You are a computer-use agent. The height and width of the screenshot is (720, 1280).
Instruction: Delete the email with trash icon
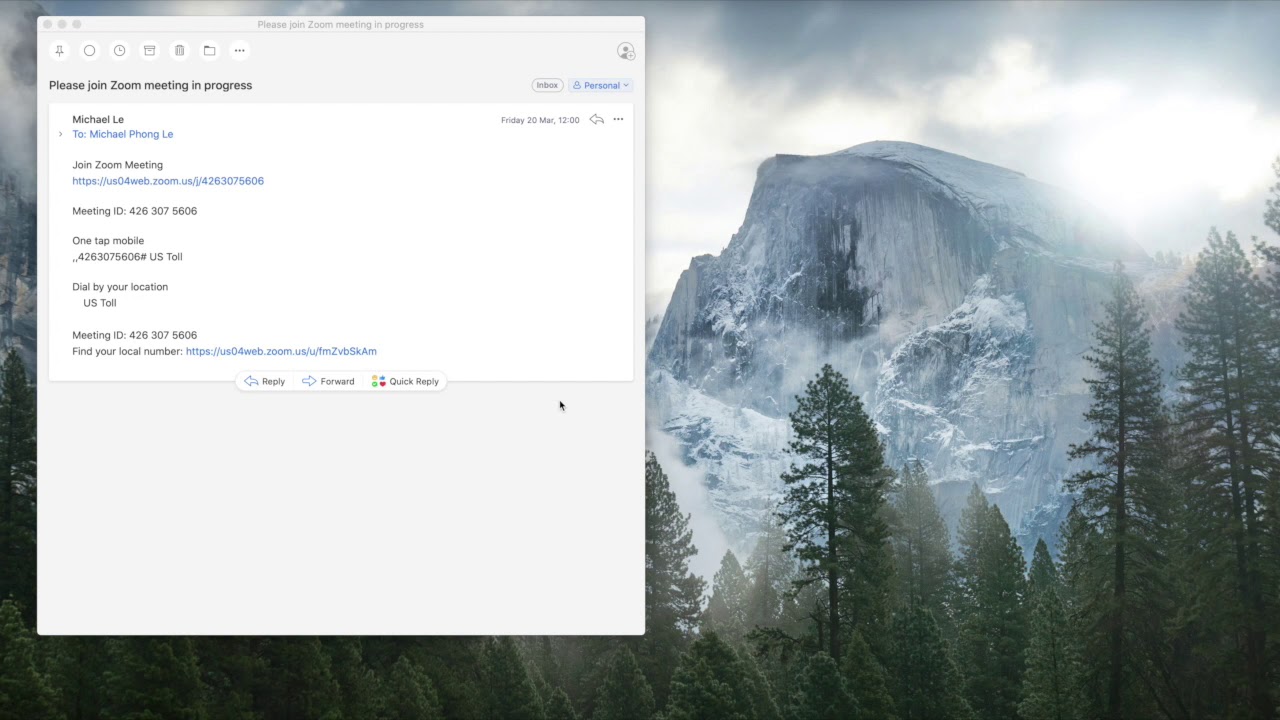[x=179, y=51]
